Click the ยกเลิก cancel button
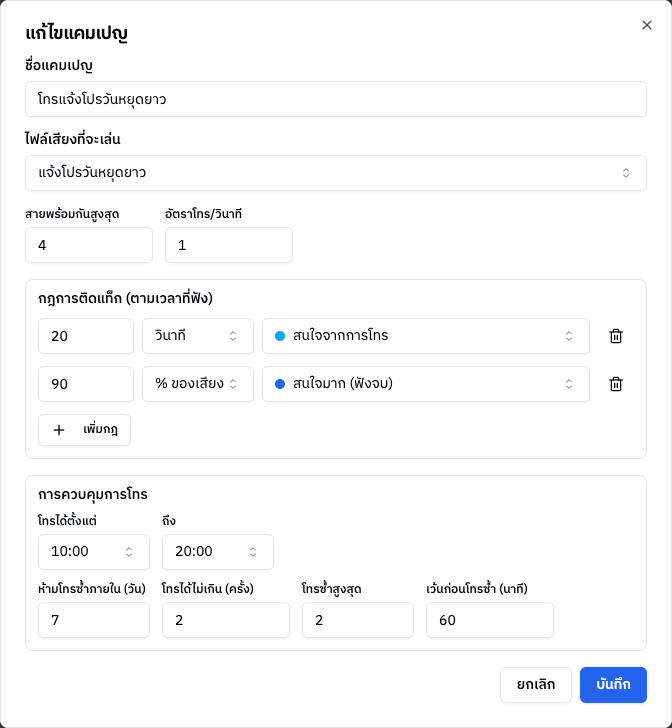This screenshot has height=728, width=672. pyautogui.click(x=535, y=685)
